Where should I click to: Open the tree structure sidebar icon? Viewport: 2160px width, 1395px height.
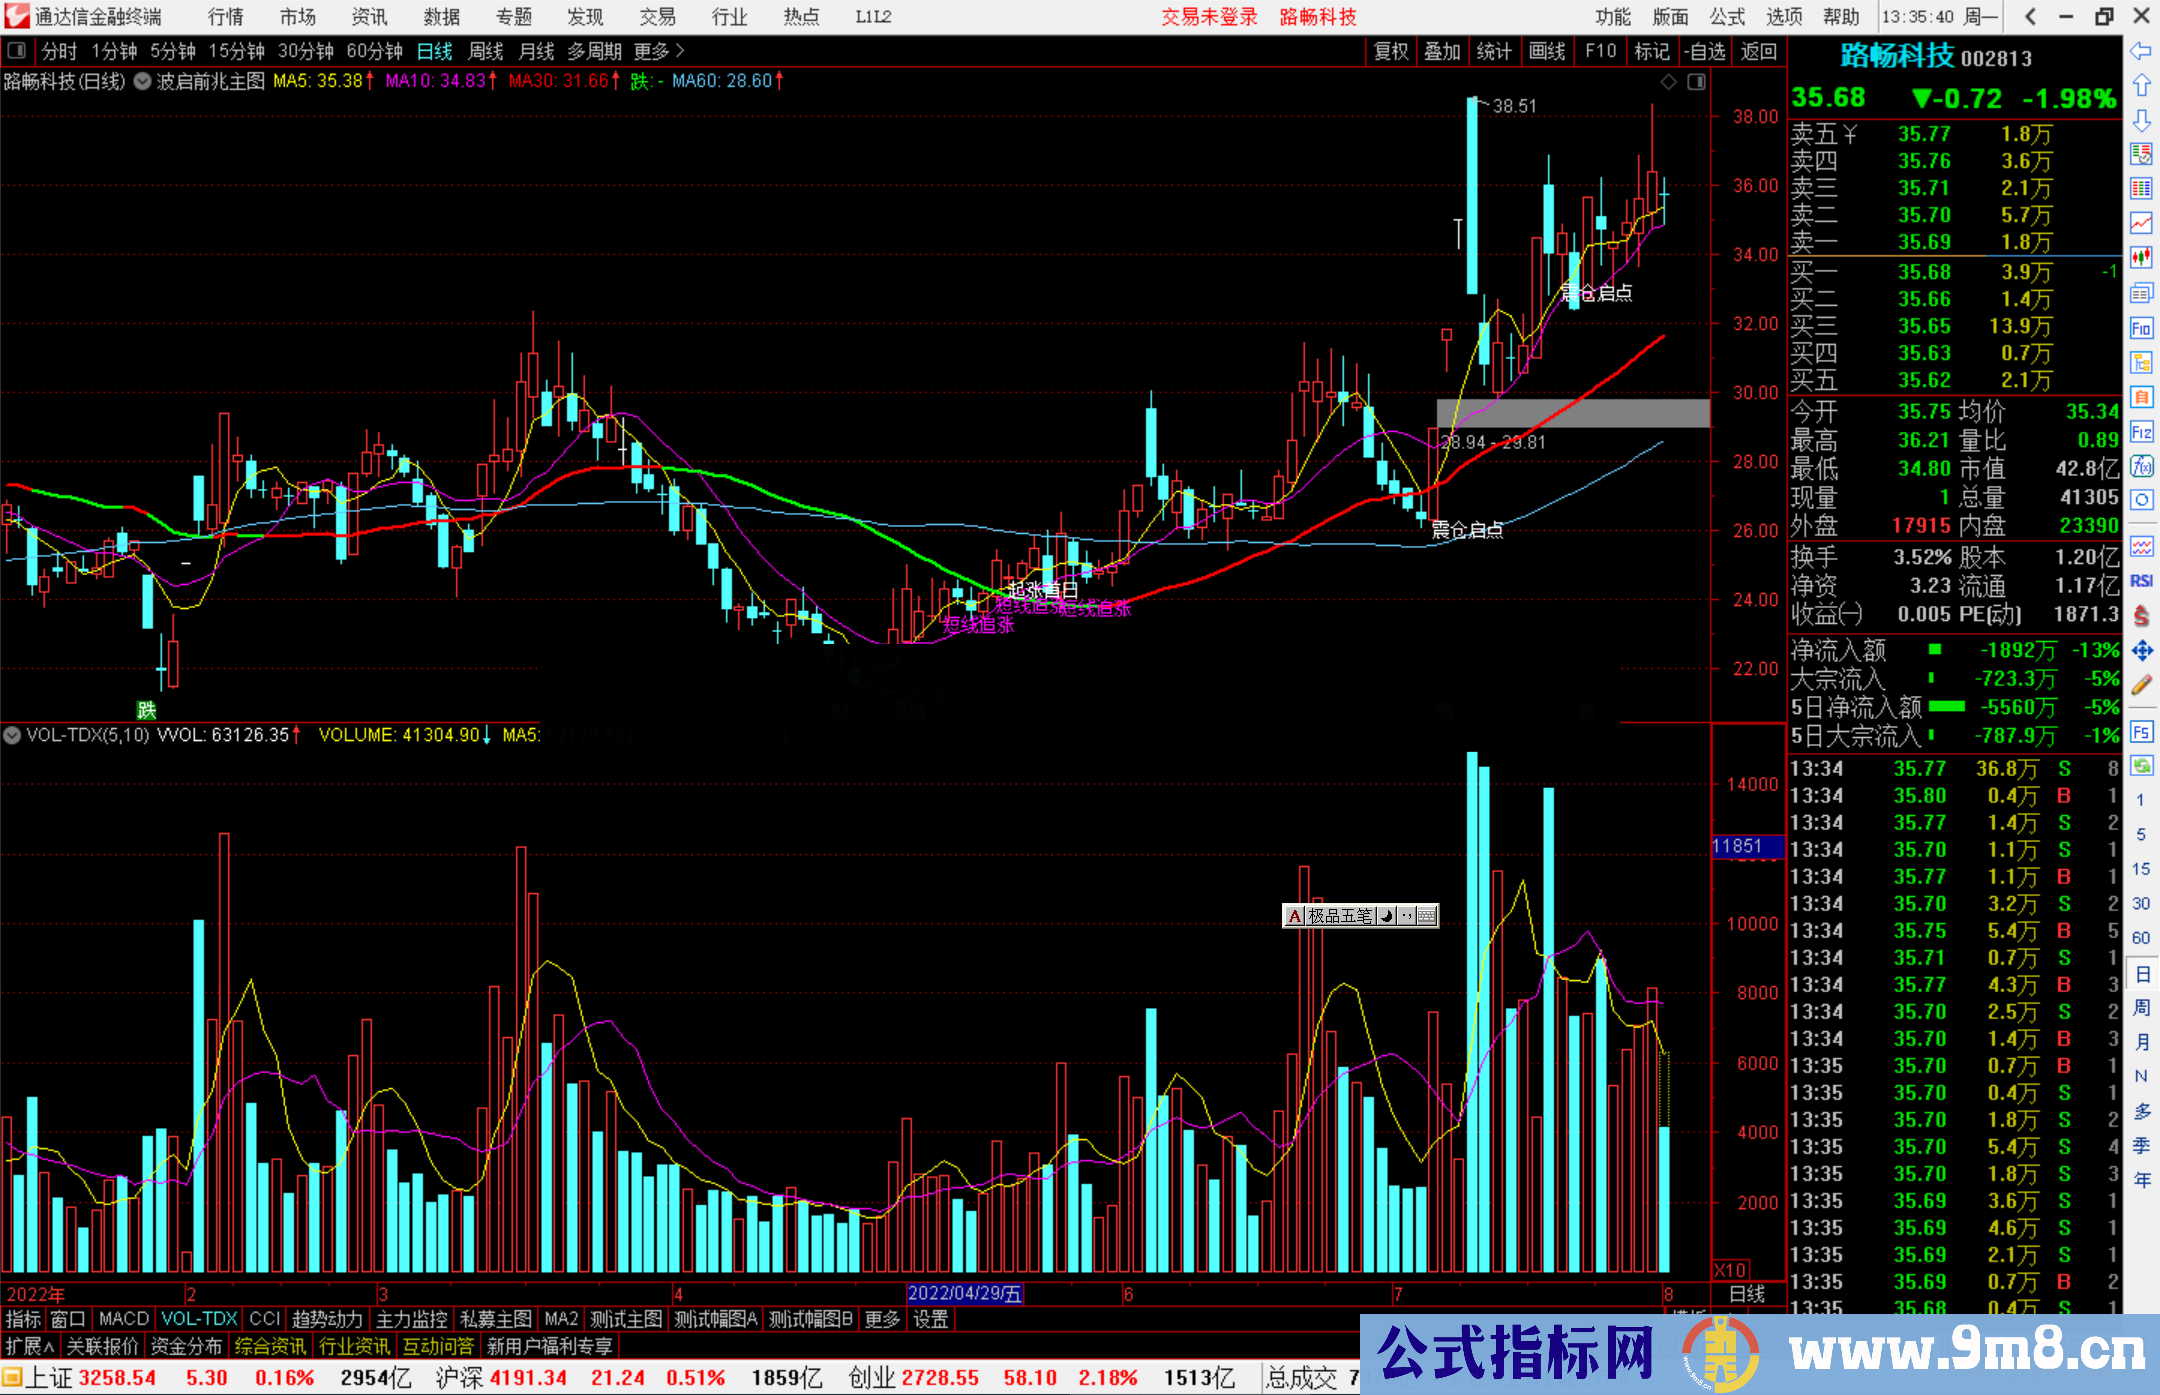[x=2141, y=362]
